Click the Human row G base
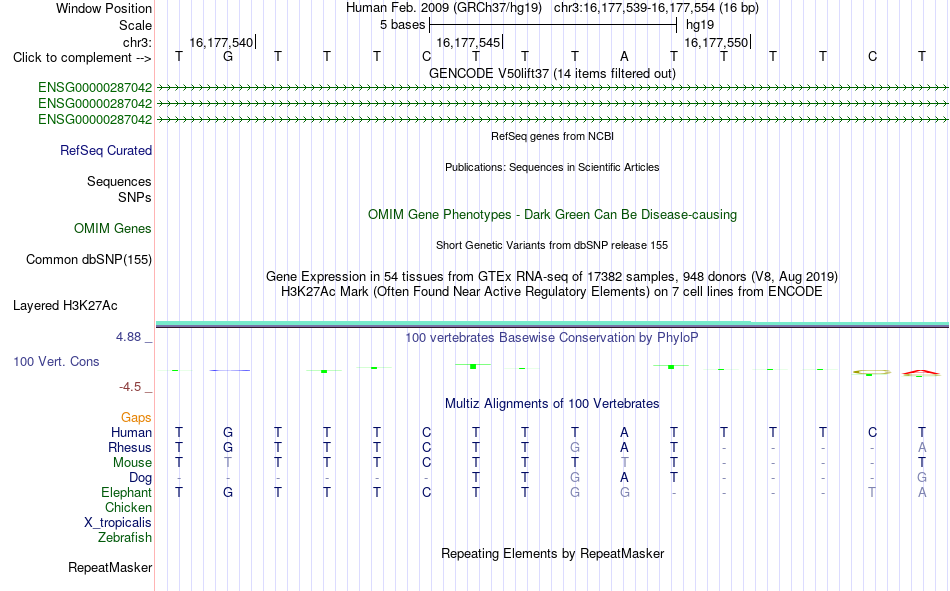The image size is (950, 591). (x=228, y=432)
